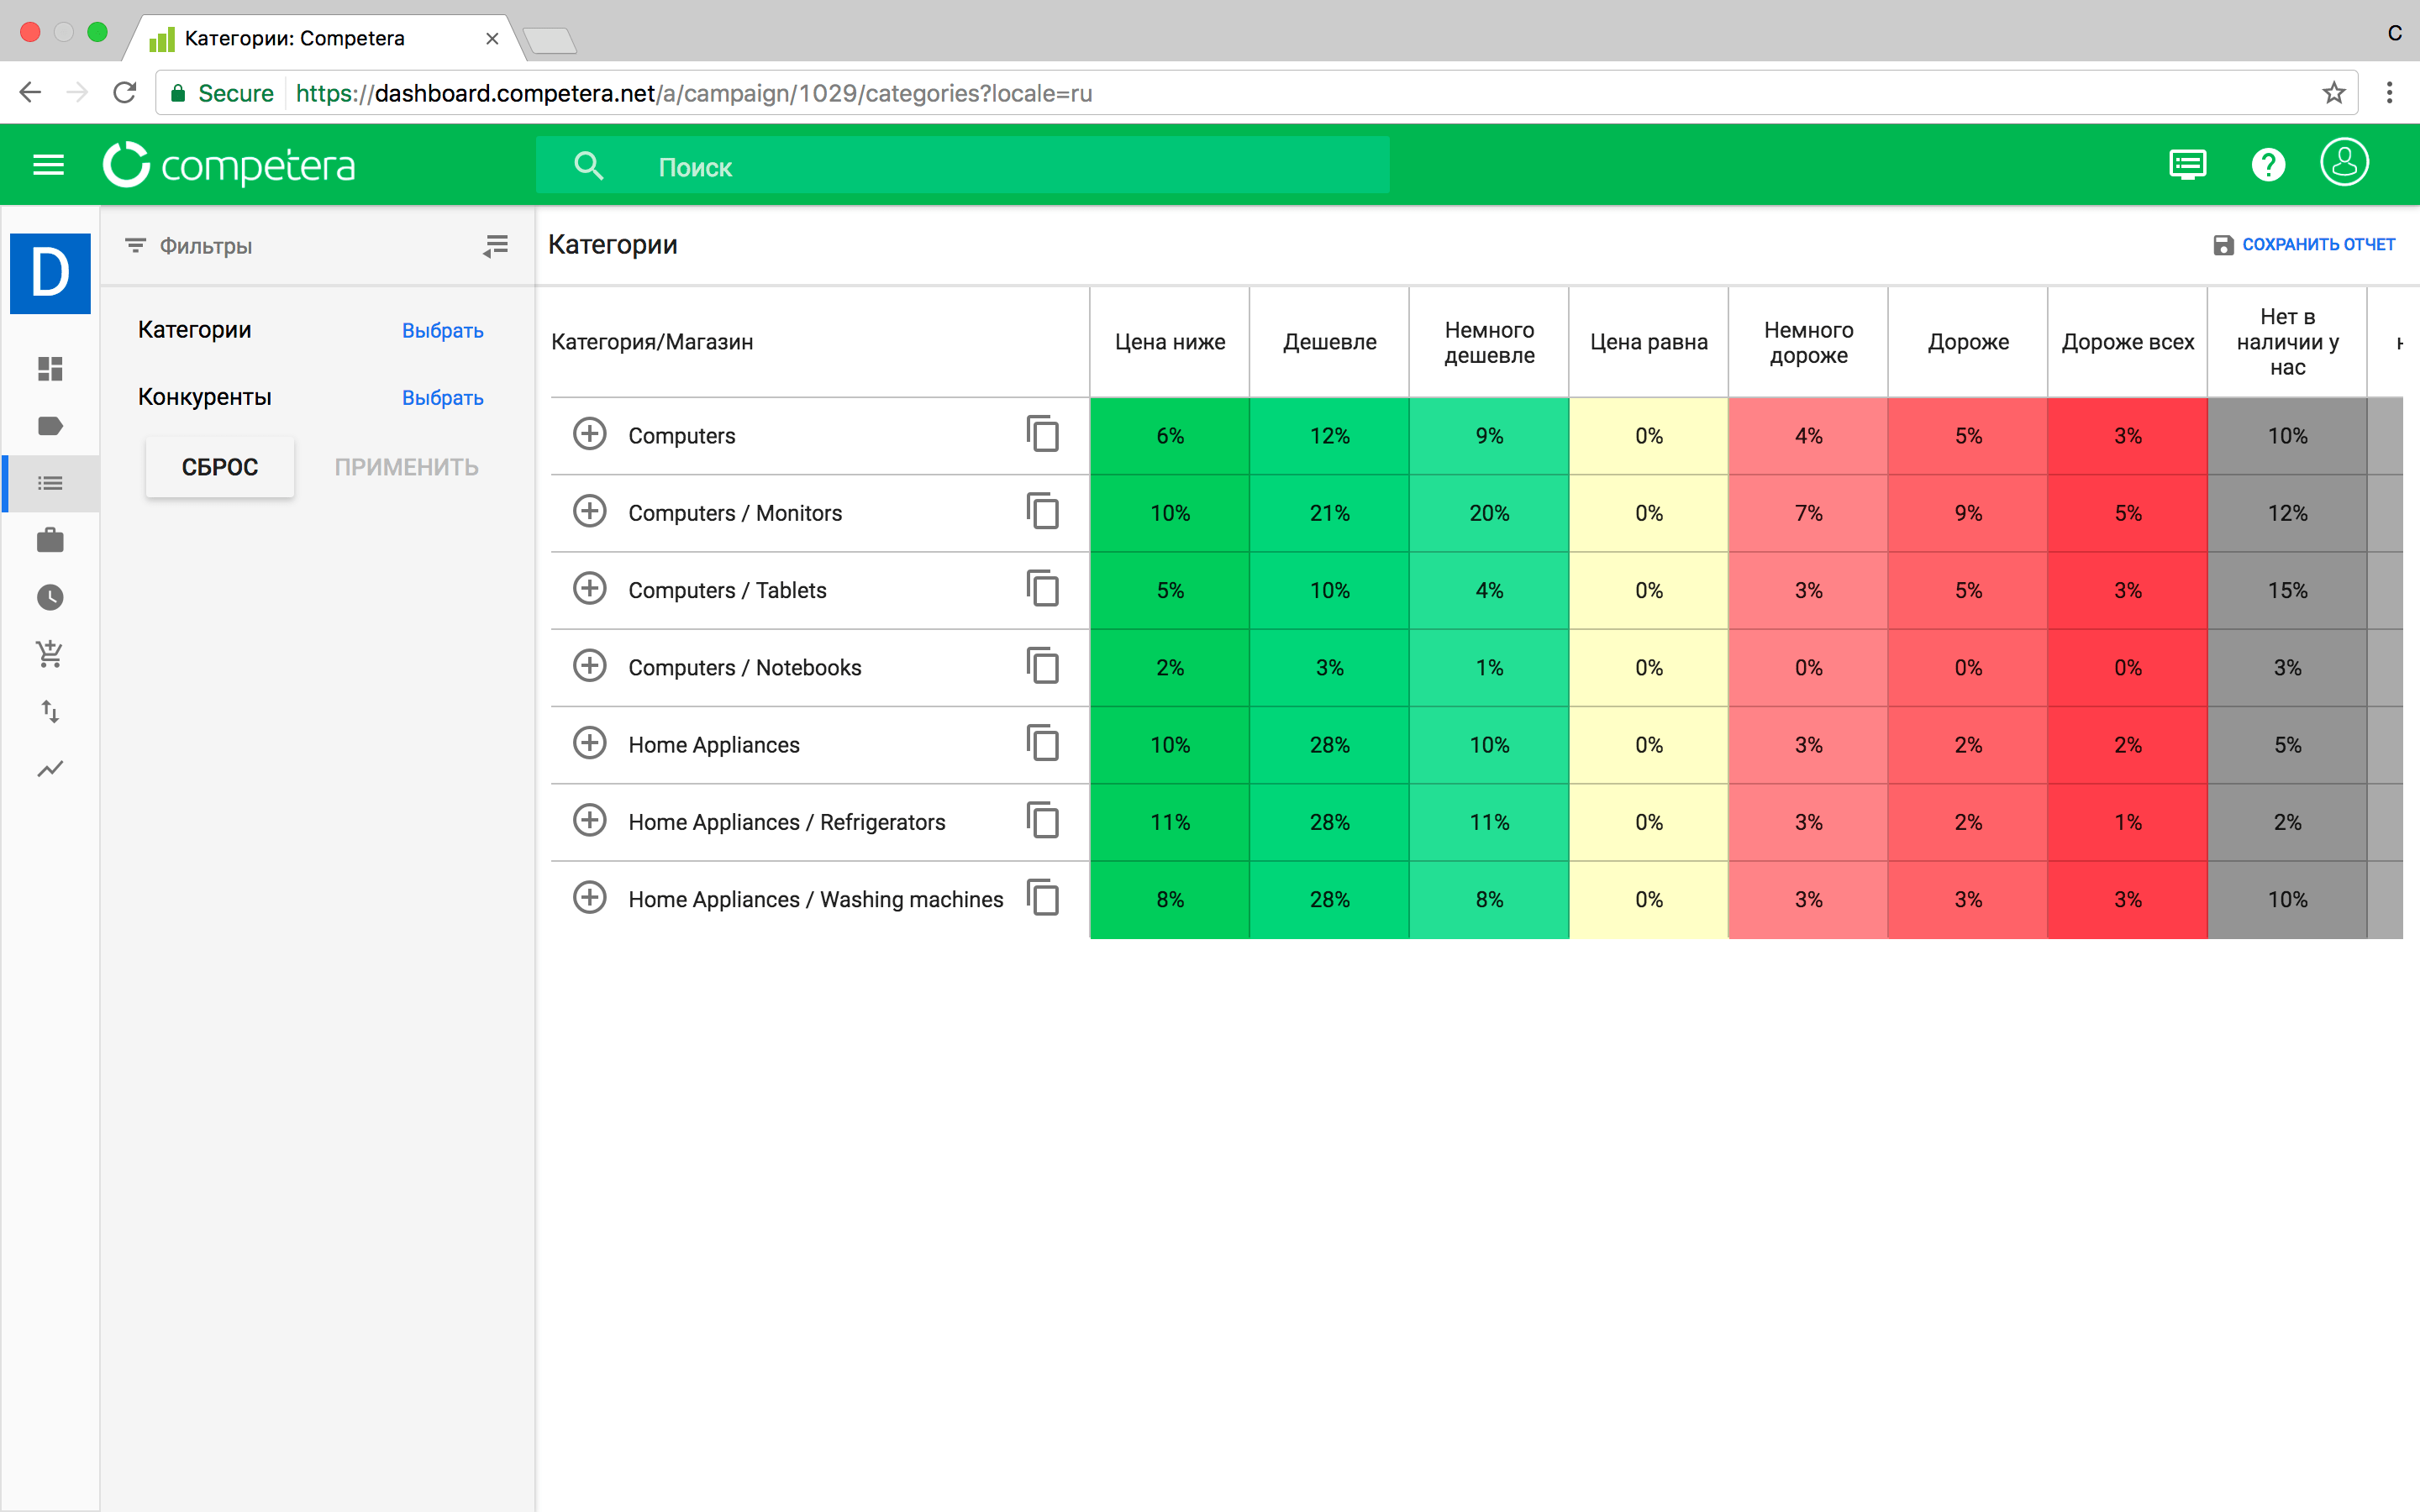The width and height of the screenshot is (2420, 1512).
Task: Open the hamburger main menu
Action: point(48,165)
